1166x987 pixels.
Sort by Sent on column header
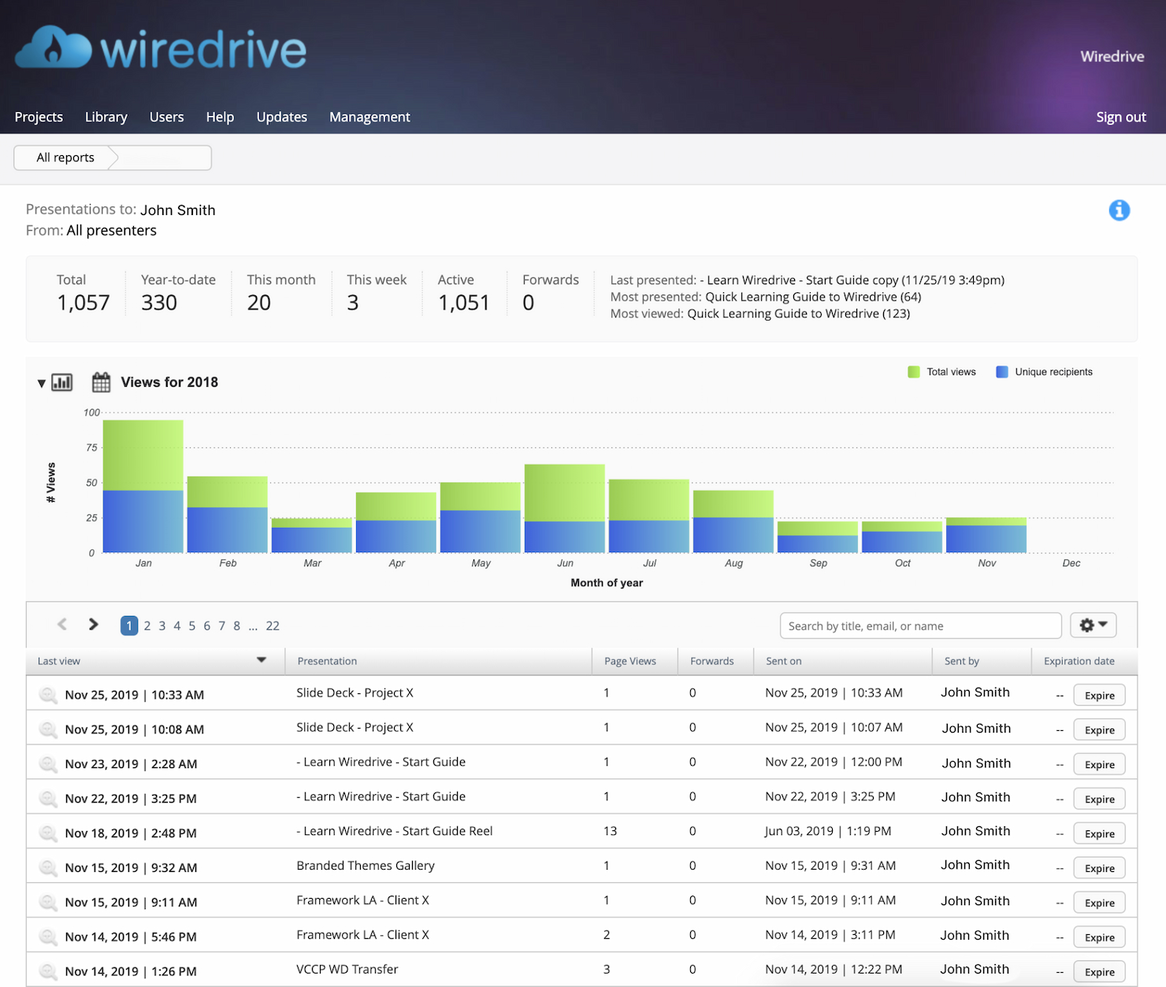[784, 660]
